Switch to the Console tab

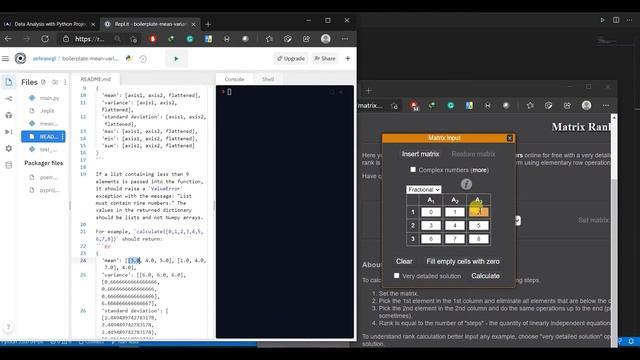pos(234,79)
